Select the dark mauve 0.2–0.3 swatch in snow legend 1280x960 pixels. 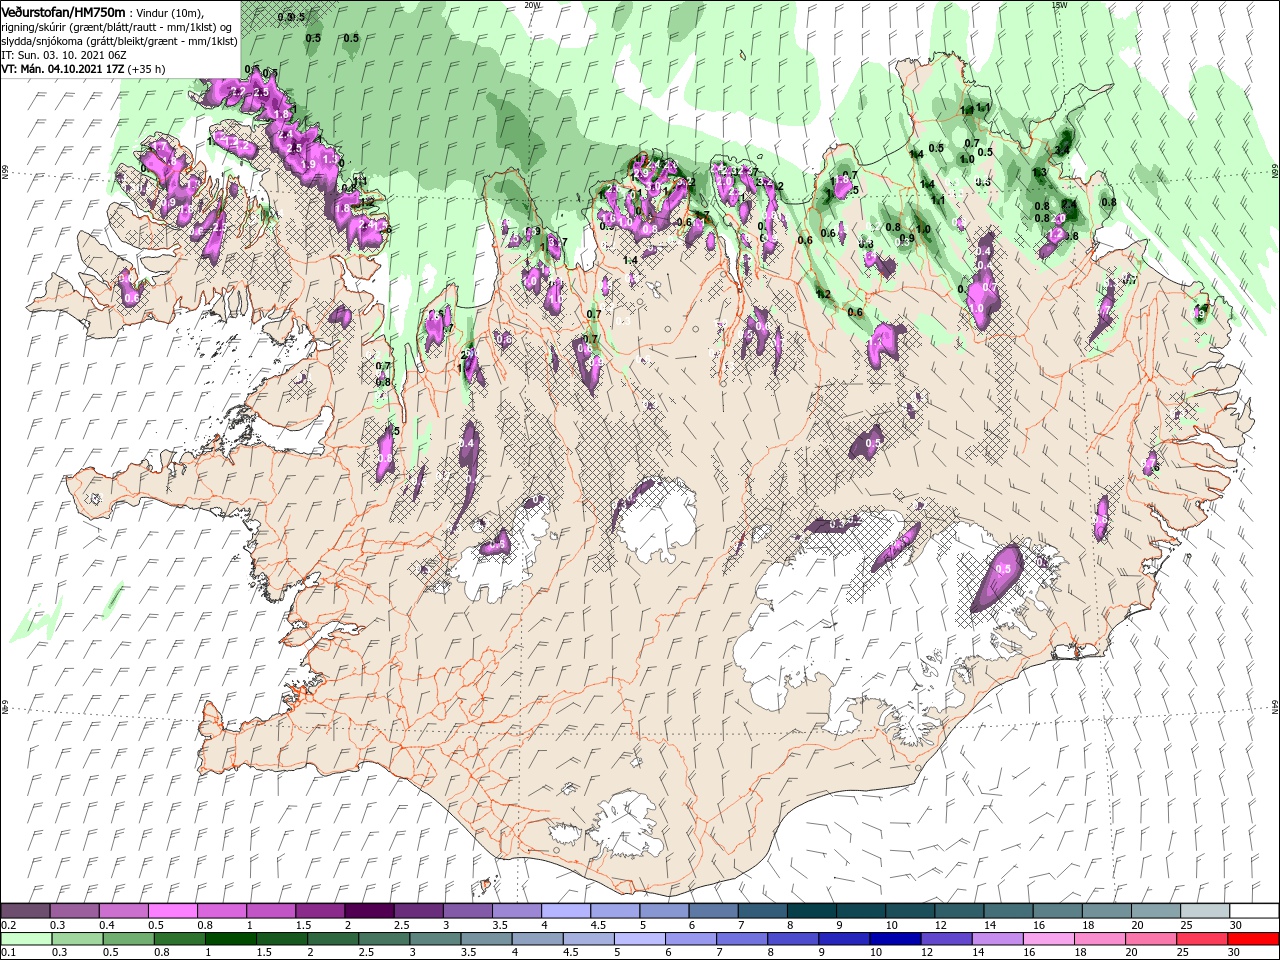point(25,910)
